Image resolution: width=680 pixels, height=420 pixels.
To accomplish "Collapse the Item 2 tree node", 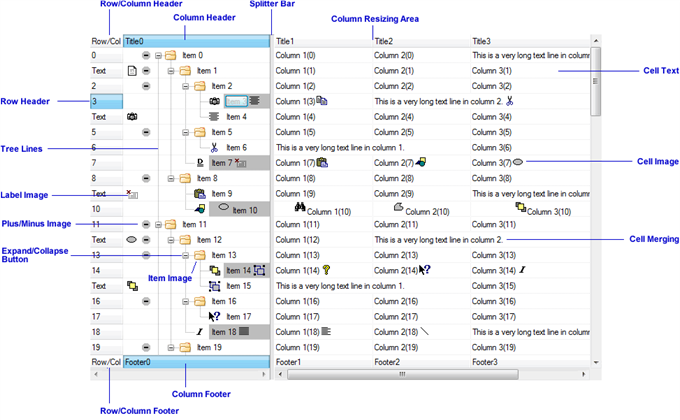I will 186,86.
